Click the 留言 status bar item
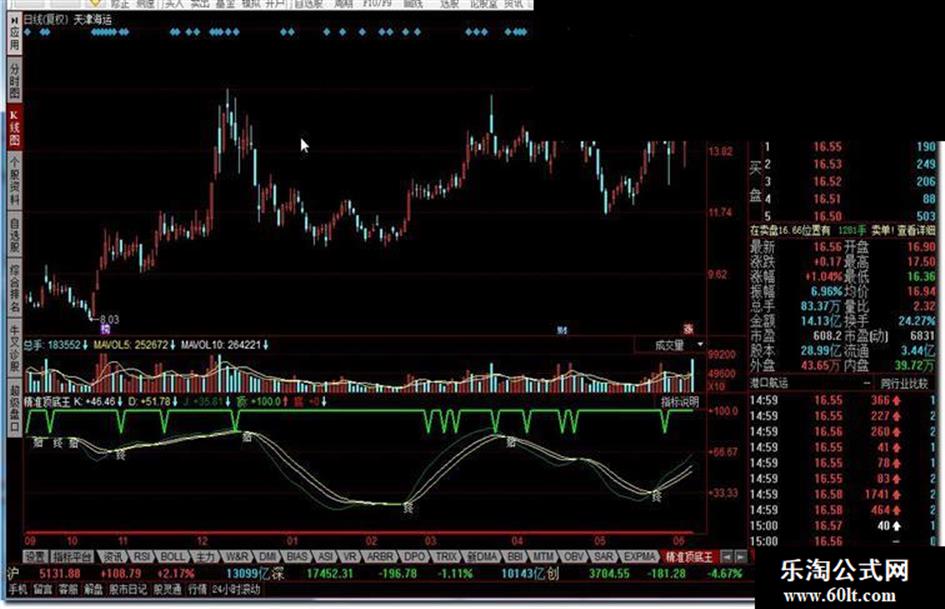The image size is (945, 609). tap(43, 589)
